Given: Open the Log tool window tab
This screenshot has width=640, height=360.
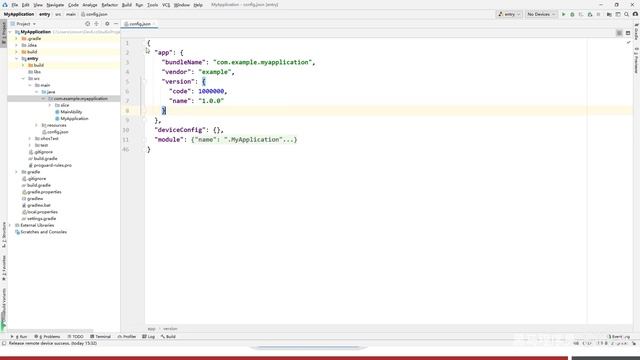Looking at the screenshot, I should click(149, 337).
